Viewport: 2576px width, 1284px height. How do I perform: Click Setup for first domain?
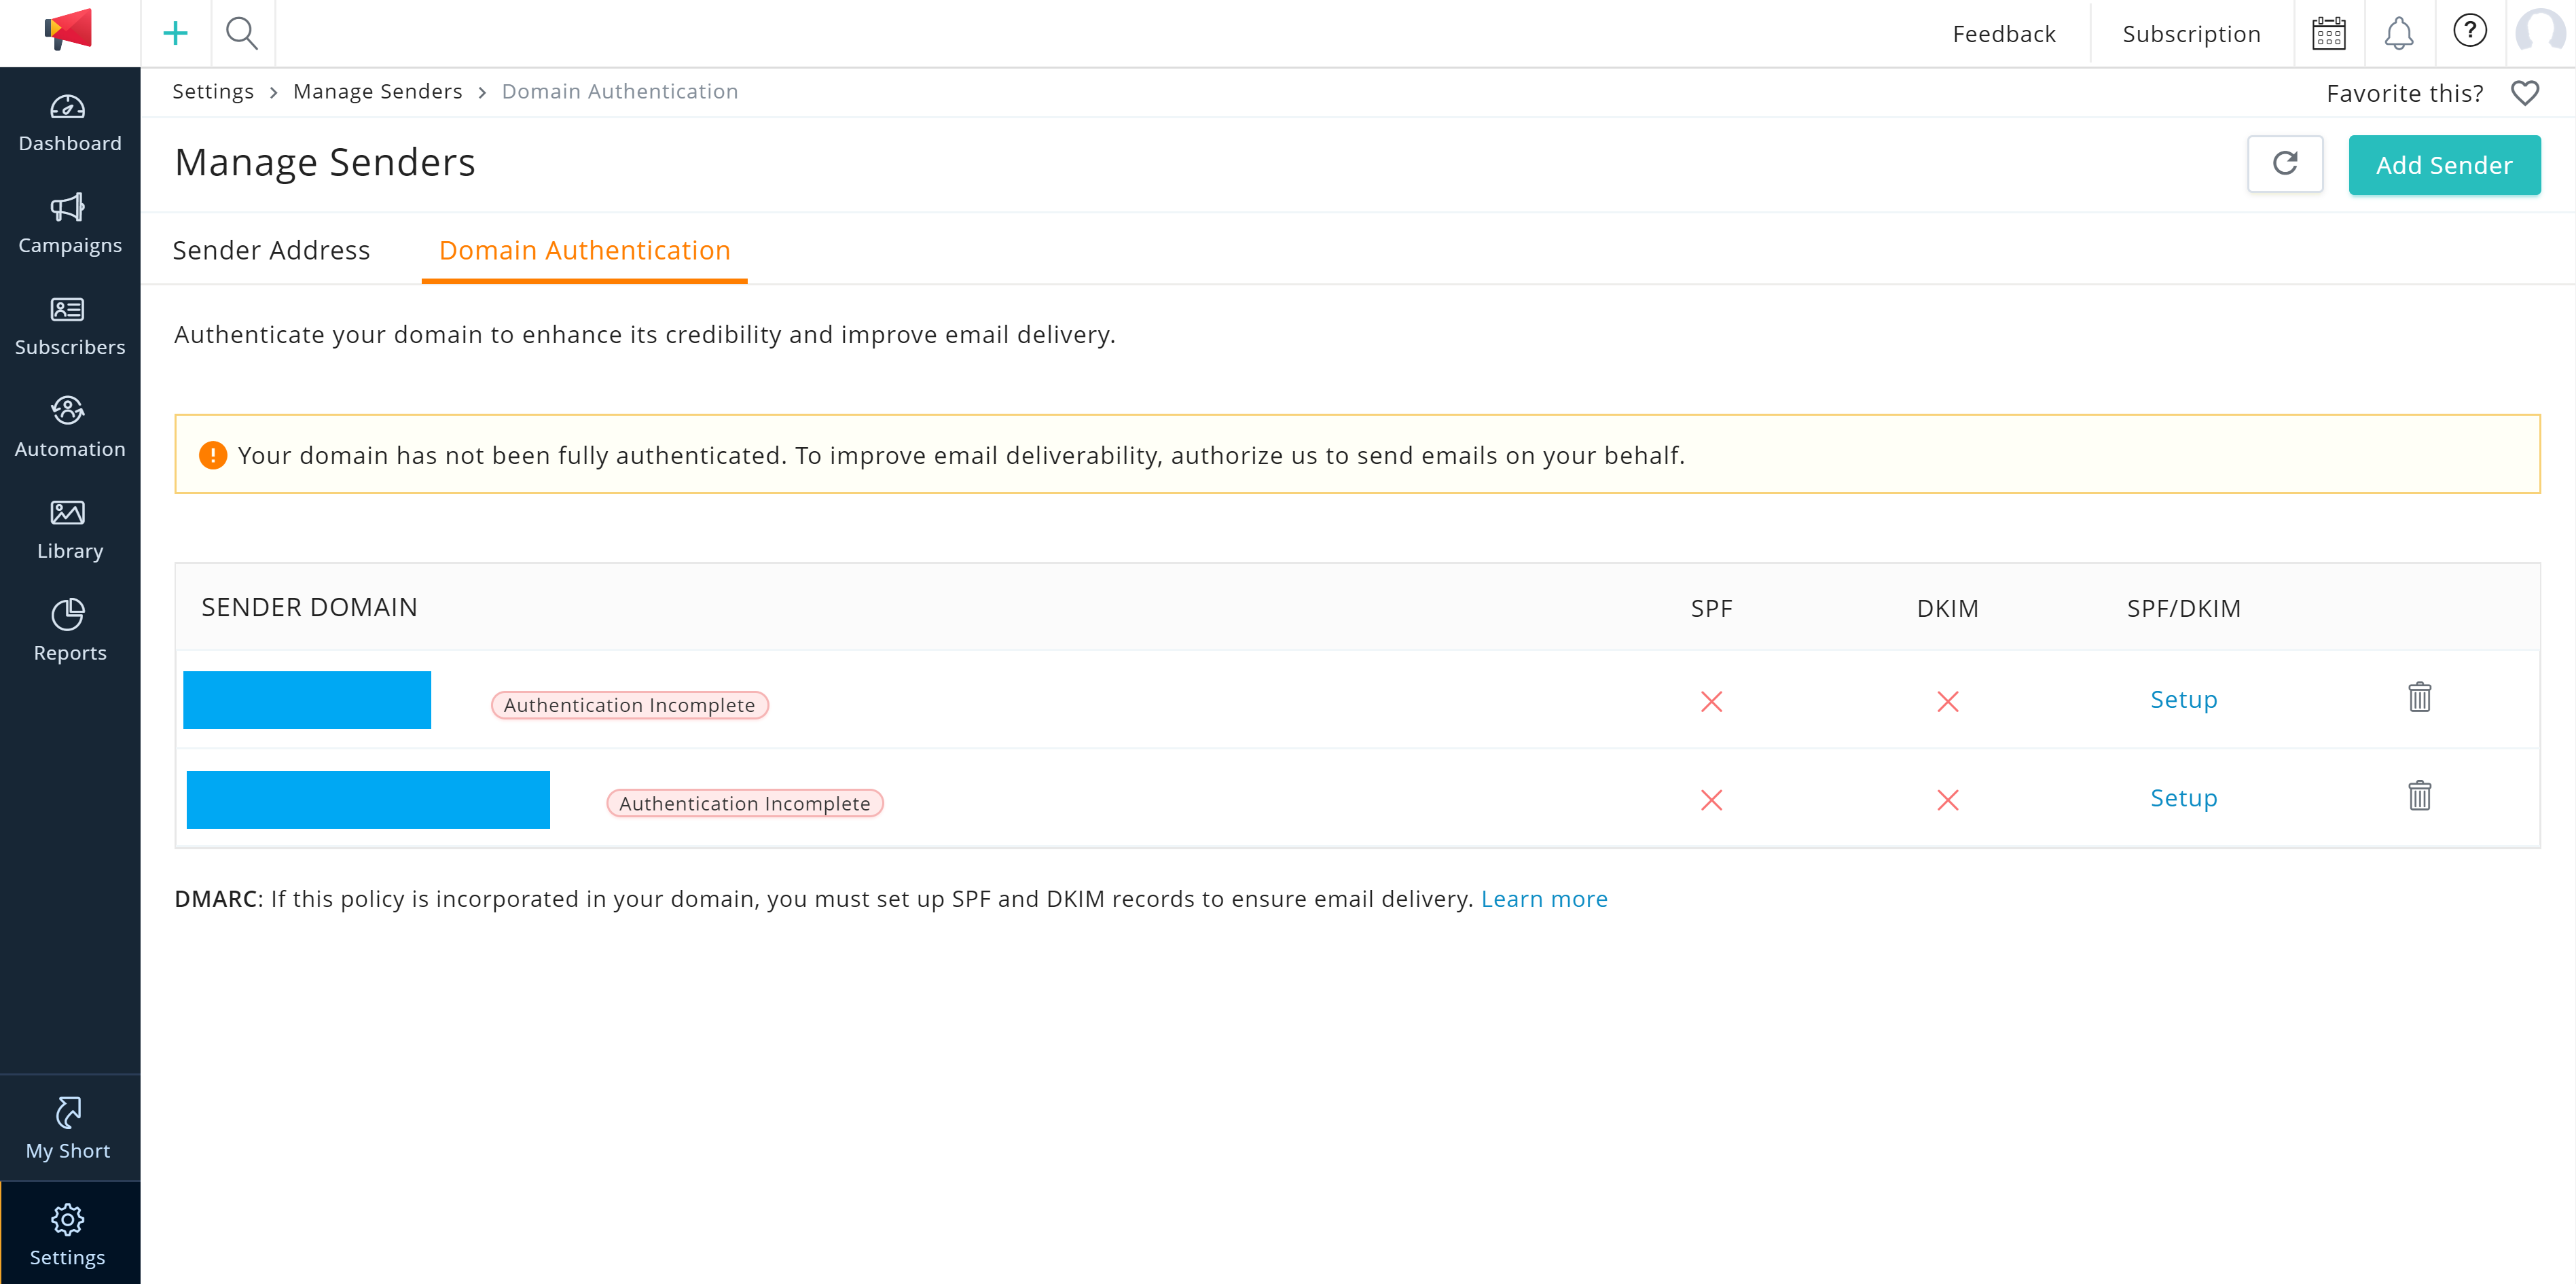[2183, 699]
